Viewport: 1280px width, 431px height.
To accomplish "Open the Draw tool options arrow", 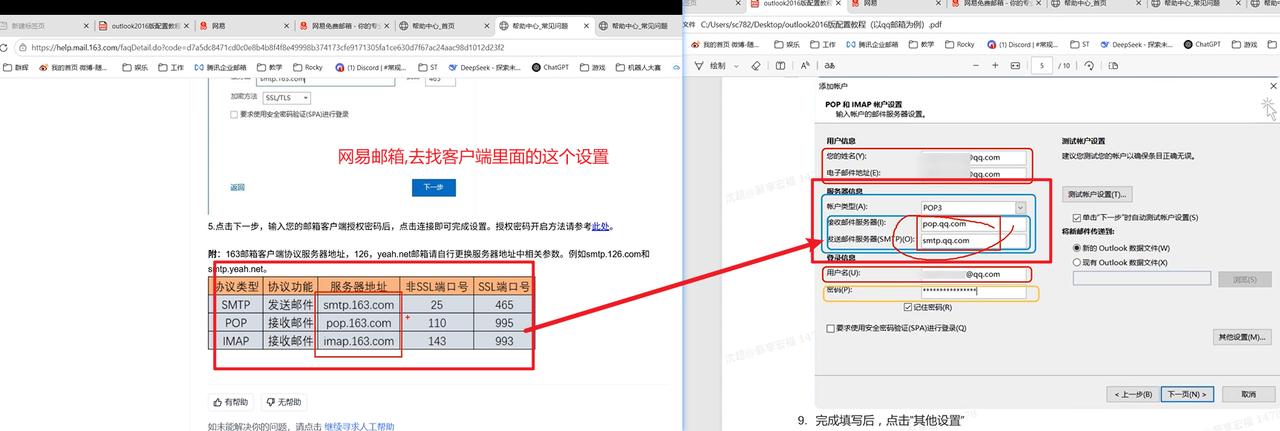I will [738, 66].
